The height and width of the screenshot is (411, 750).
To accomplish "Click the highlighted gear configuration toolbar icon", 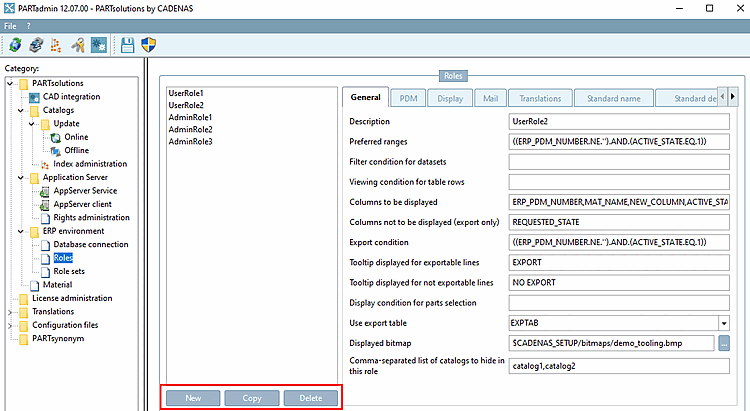I will click(99, 45).
